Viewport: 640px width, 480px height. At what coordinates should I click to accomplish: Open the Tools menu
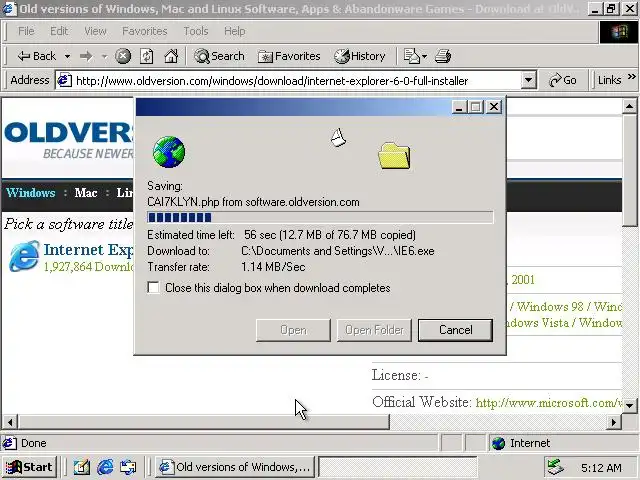196,31
